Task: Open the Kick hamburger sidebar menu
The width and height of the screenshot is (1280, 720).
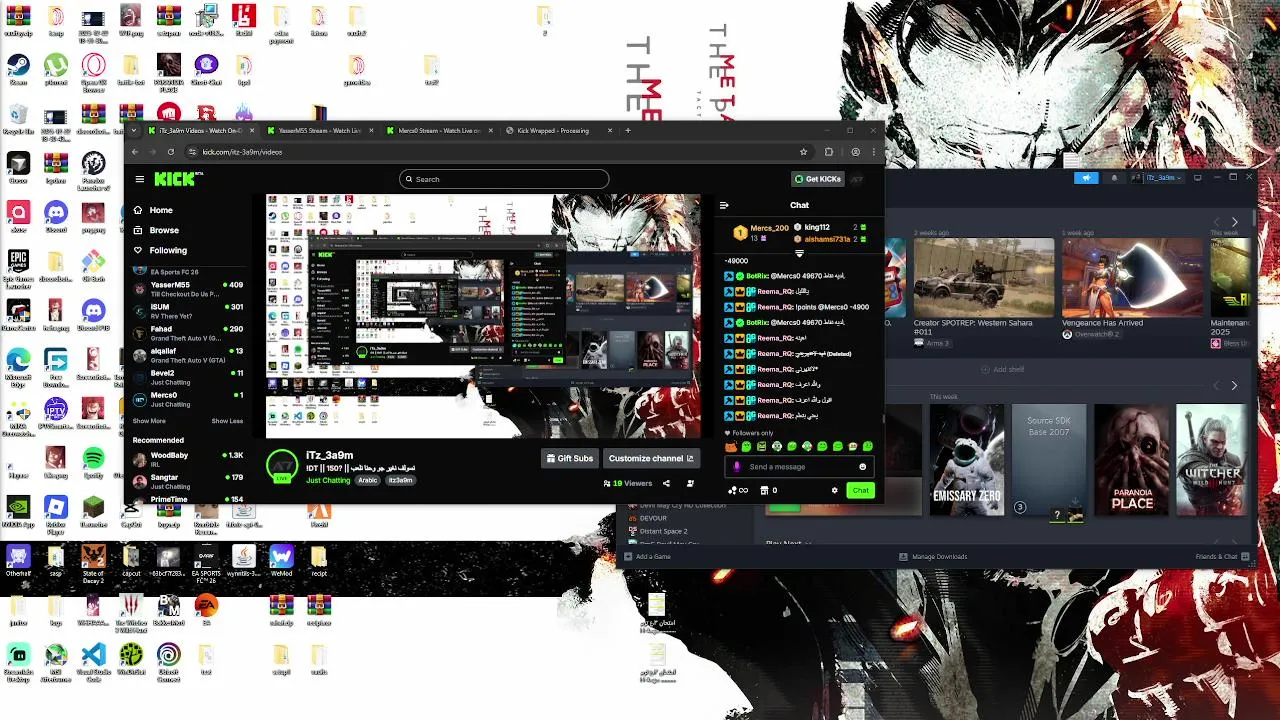Action: pyautogui.click(x=140, y=179)
